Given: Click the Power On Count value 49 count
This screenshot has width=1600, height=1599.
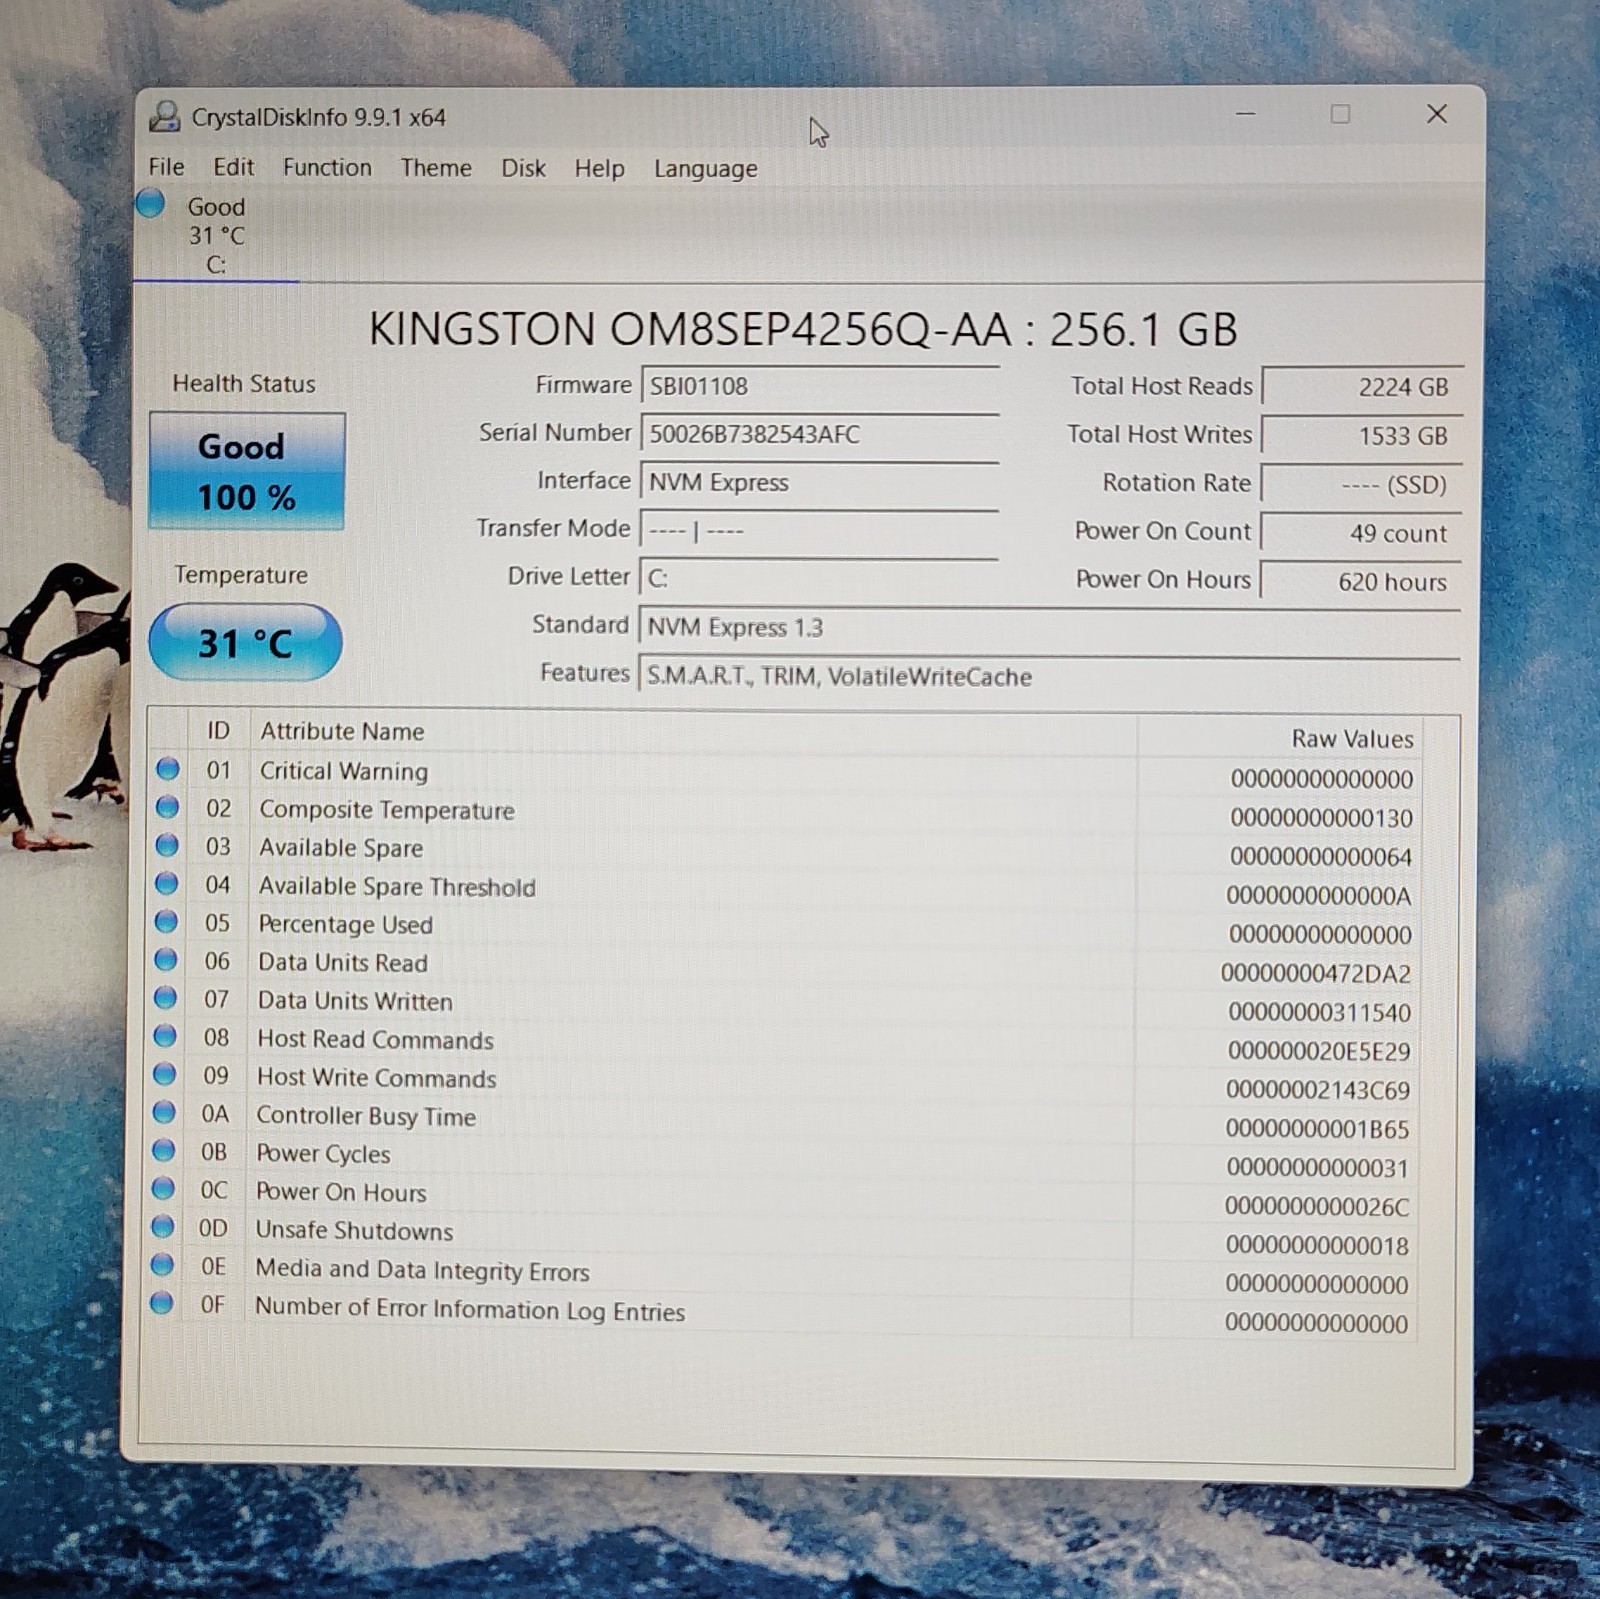Looking at the screenshot, I should pyautogui.click(x=1361, y=532).
